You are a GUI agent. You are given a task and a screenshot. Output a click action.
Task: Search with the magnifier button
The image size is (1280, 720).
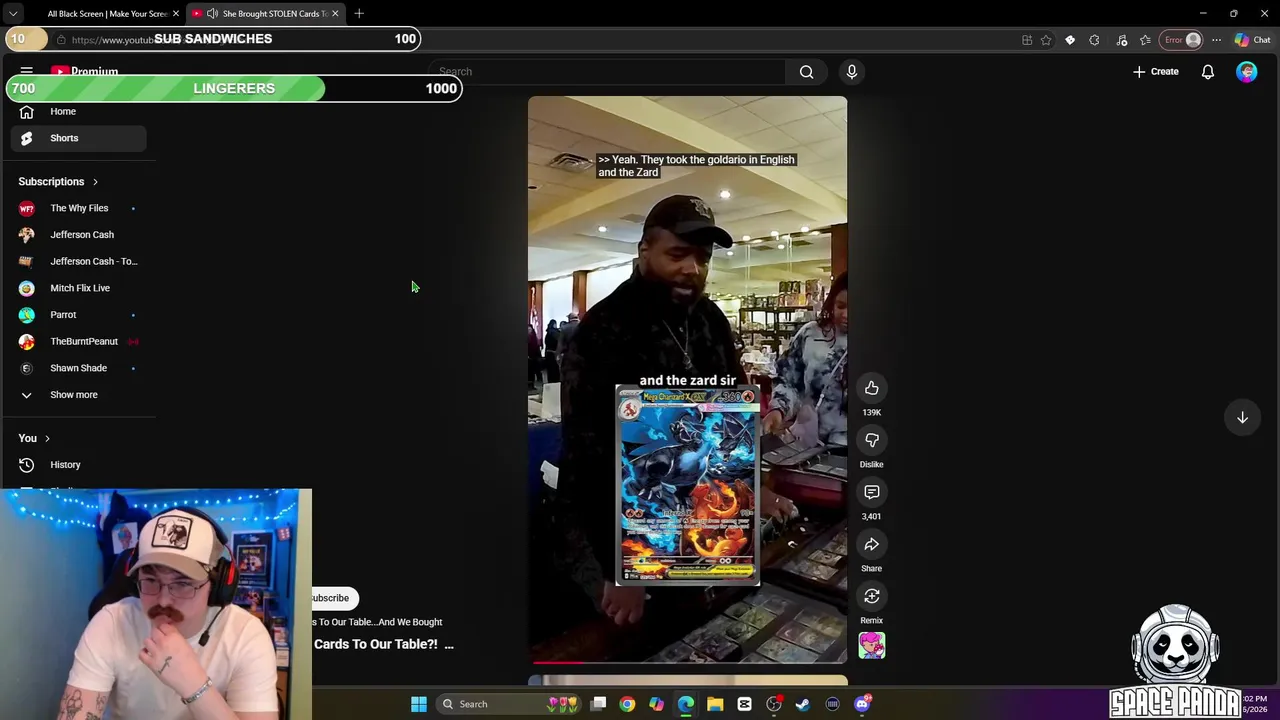coord(806,72)
